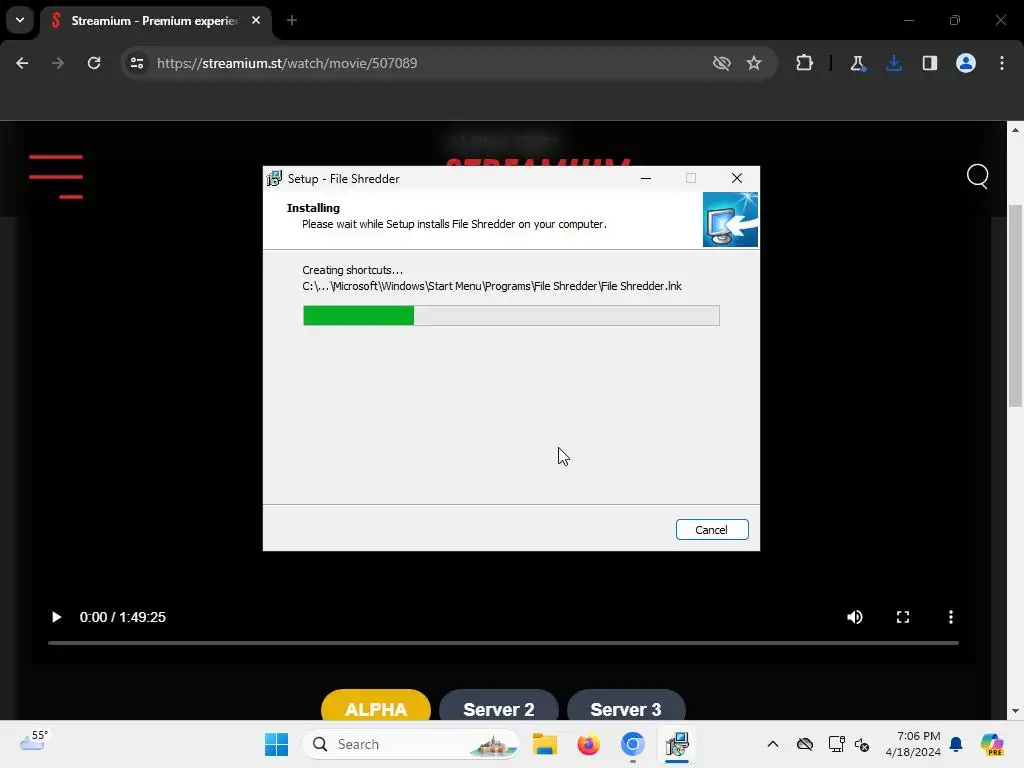Toggle the browser side panel
Screen dimensions: 1024x768
pos(930,63)
